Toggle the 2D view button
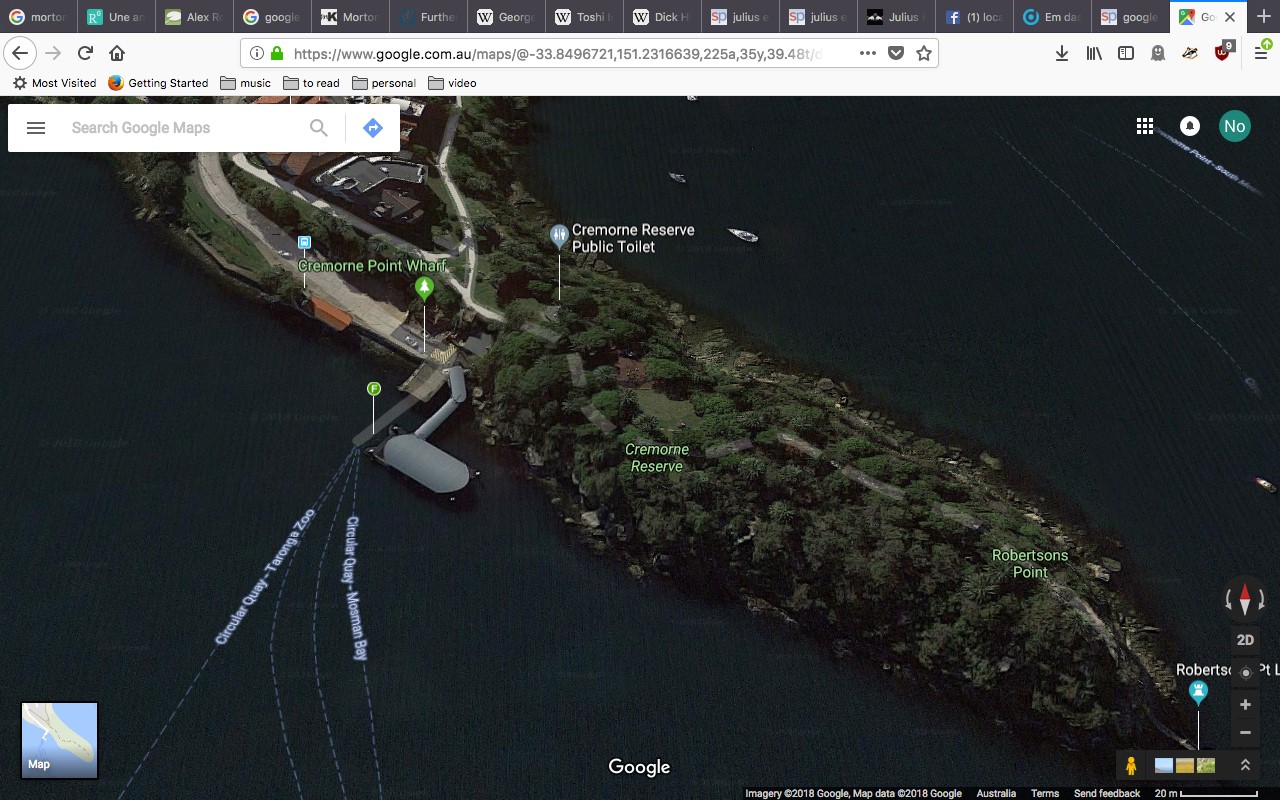1280x800 pixels. pyautogui.click(x=1245, y=640)
